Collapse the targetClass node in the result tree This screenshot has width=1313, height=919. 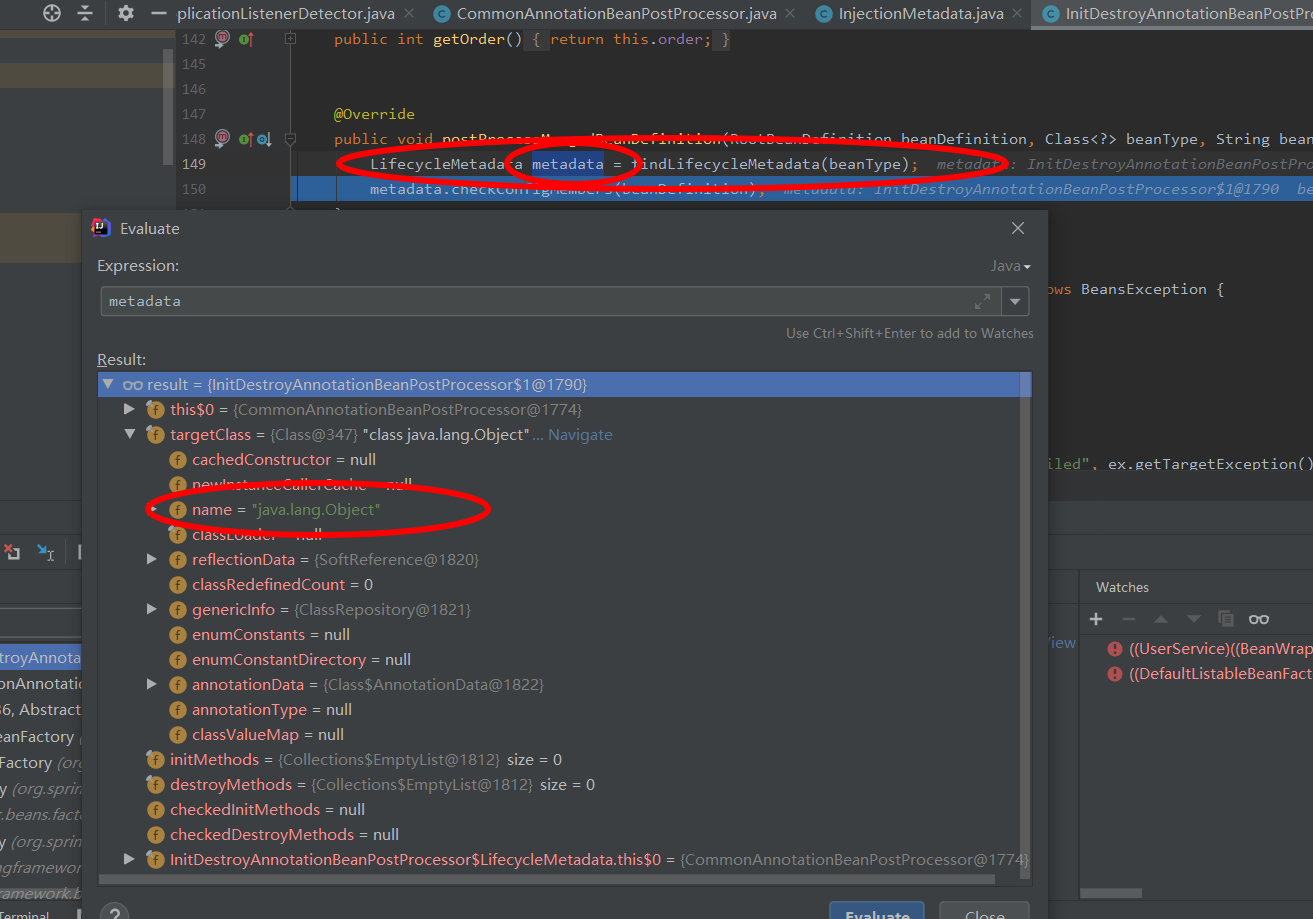[x=130, y=433]
